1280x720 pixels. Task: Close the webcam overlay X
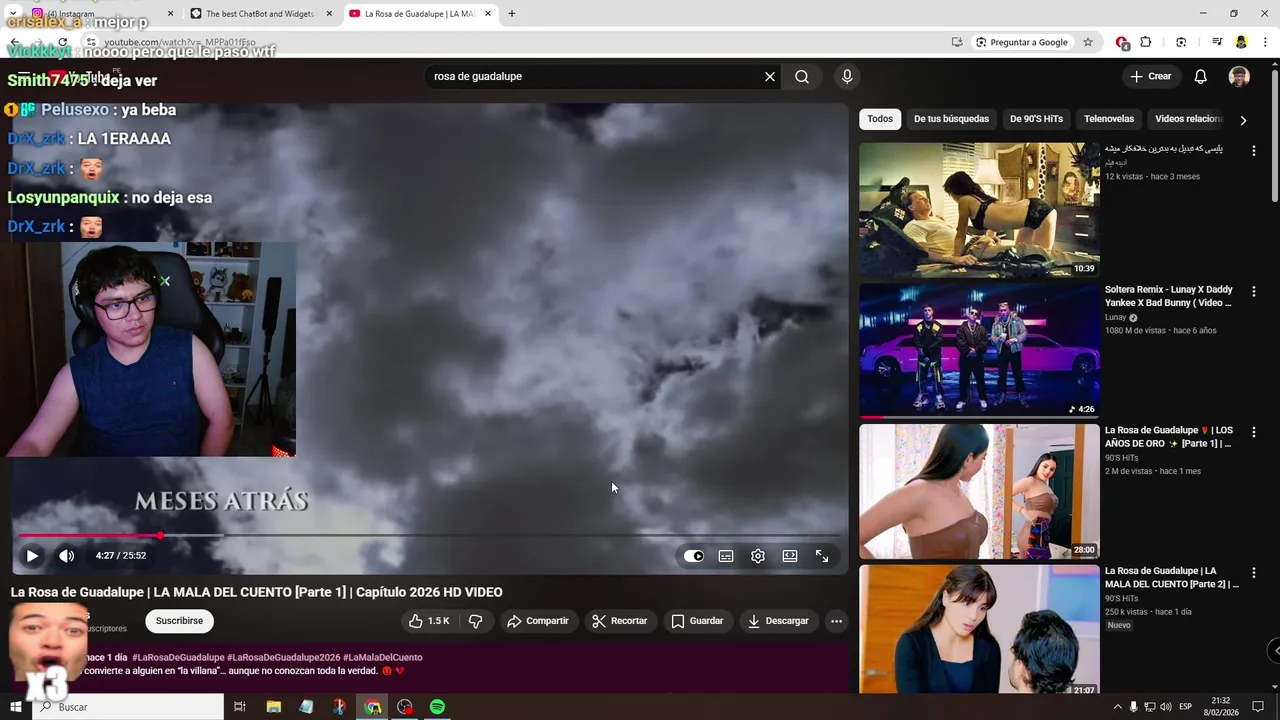coord(165,281)
